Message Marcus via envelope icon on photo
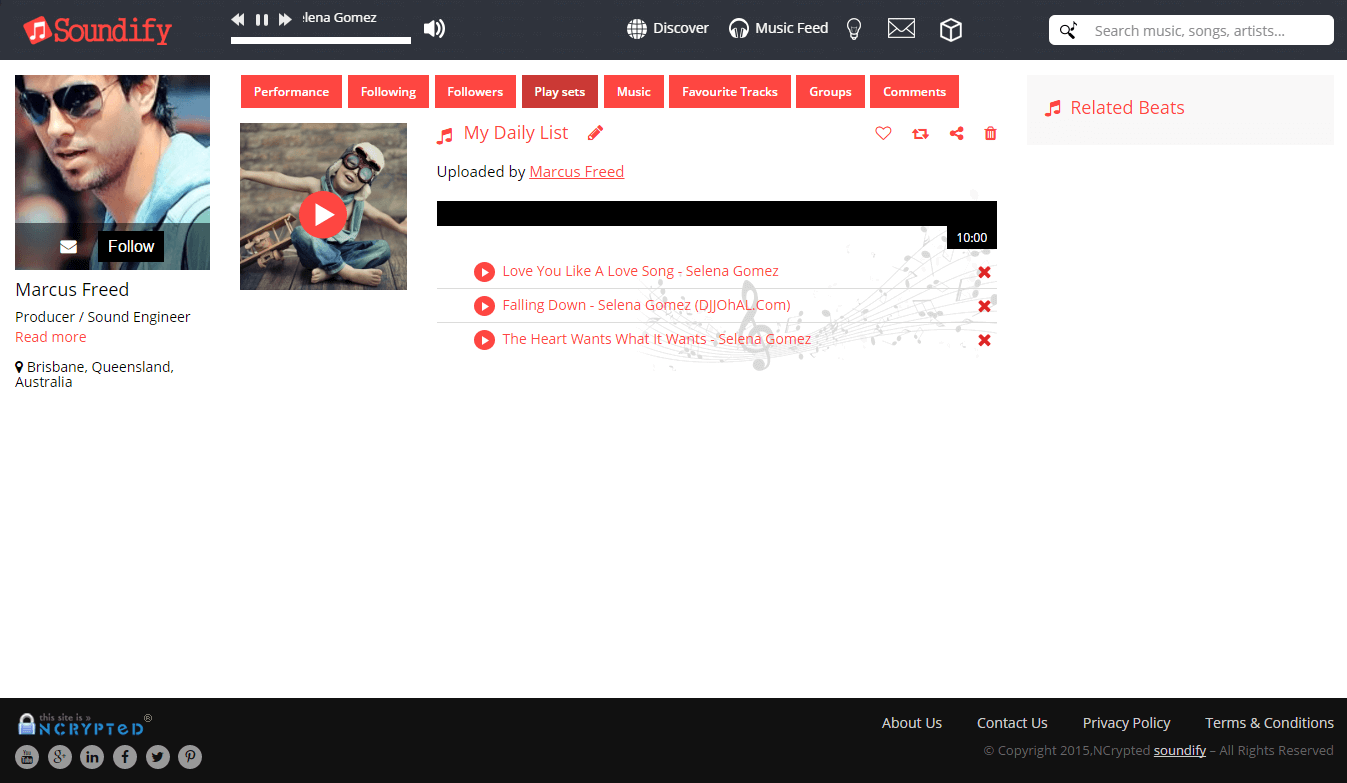 coord(68,247)
